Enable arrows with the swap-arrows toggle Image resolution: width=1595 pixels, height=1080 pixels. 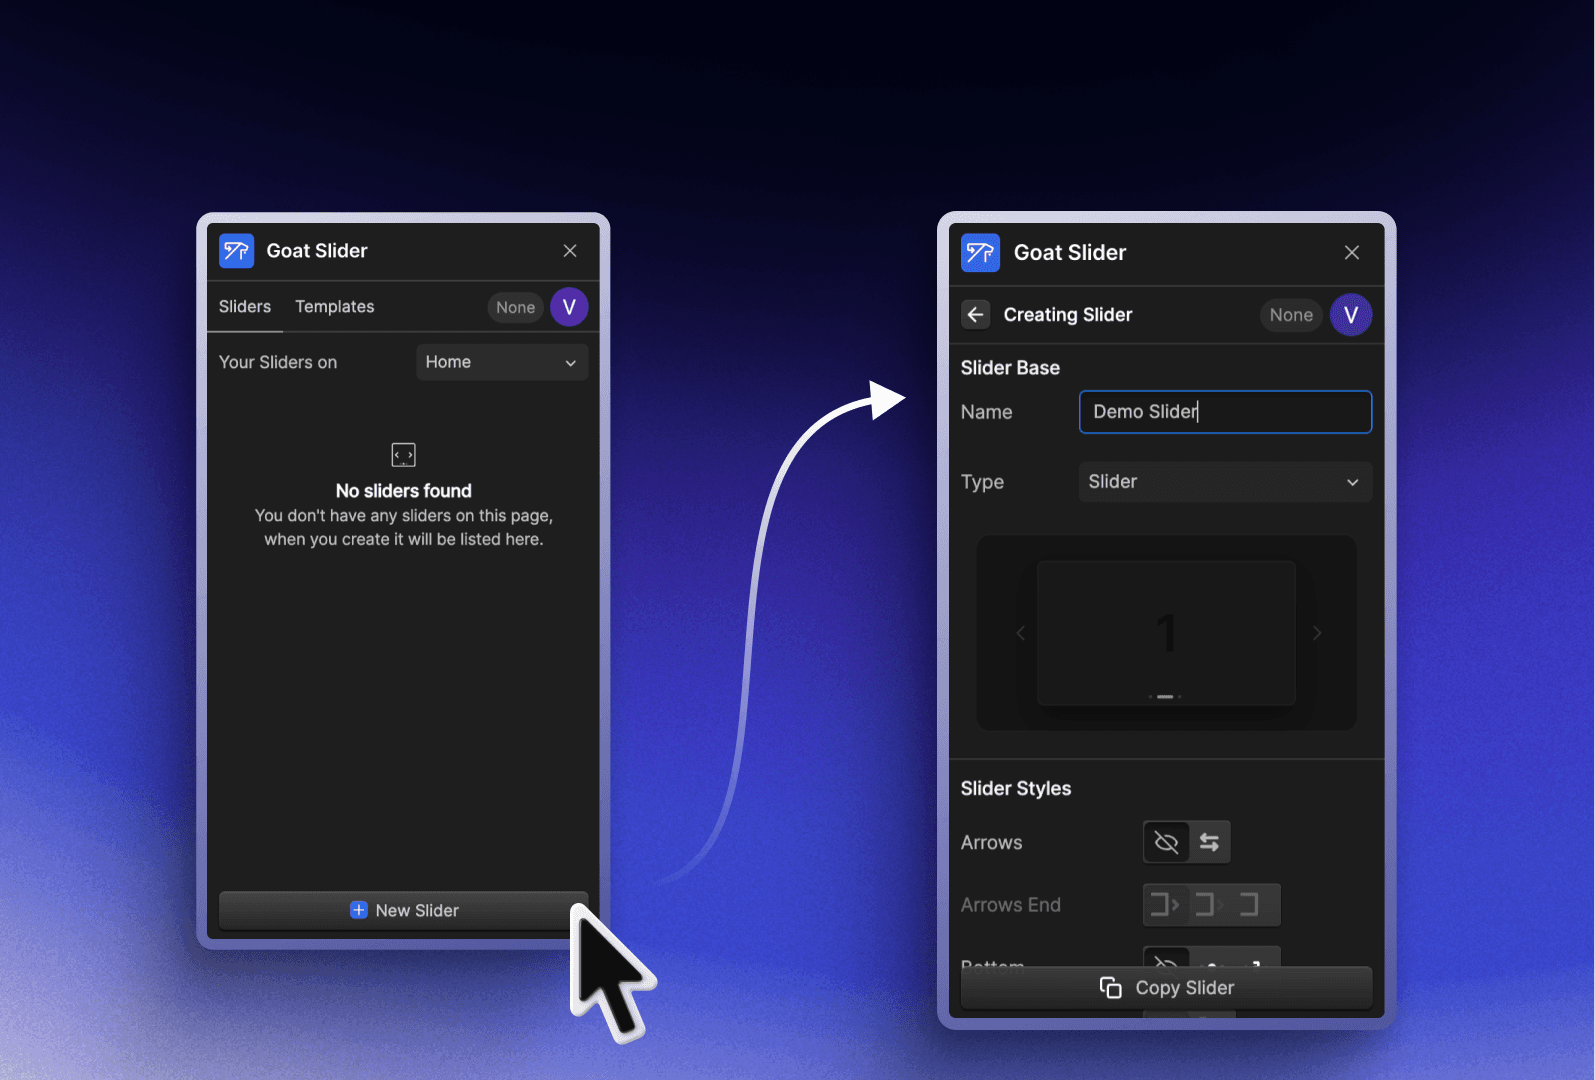click(x=1210, y=843)
